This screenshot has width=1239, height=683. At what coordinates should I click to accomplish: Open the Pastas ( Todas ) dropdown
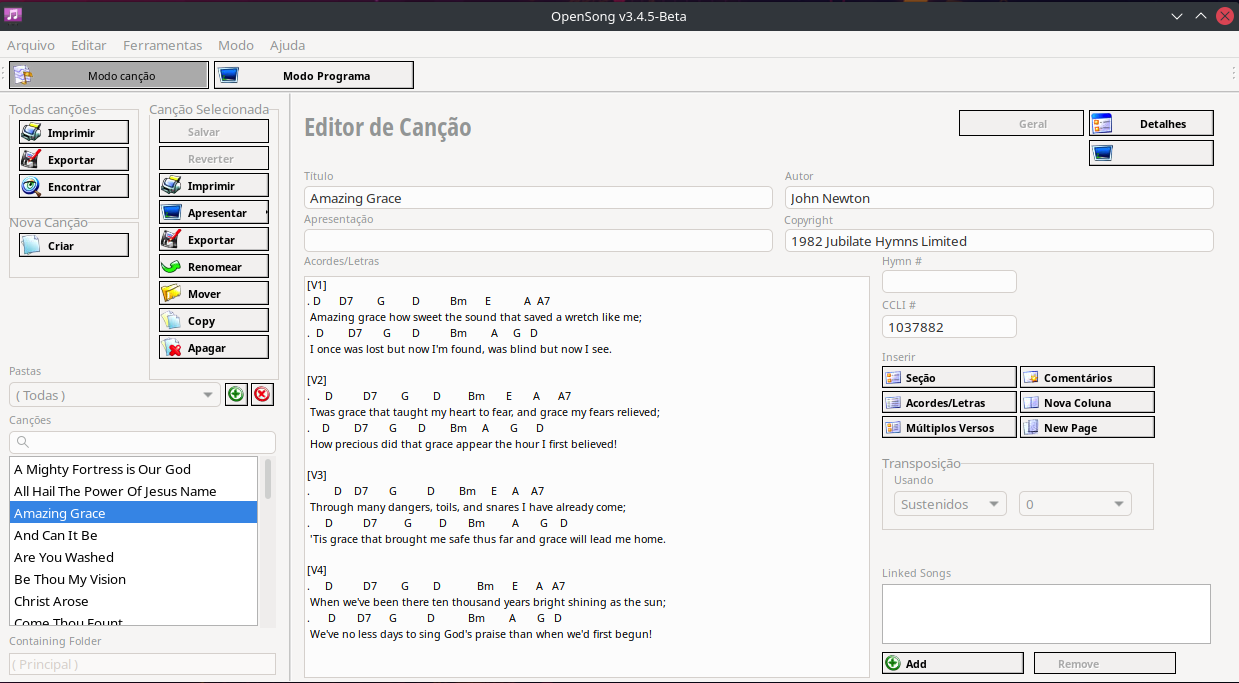pyautogui.click(x=114, y=394)
